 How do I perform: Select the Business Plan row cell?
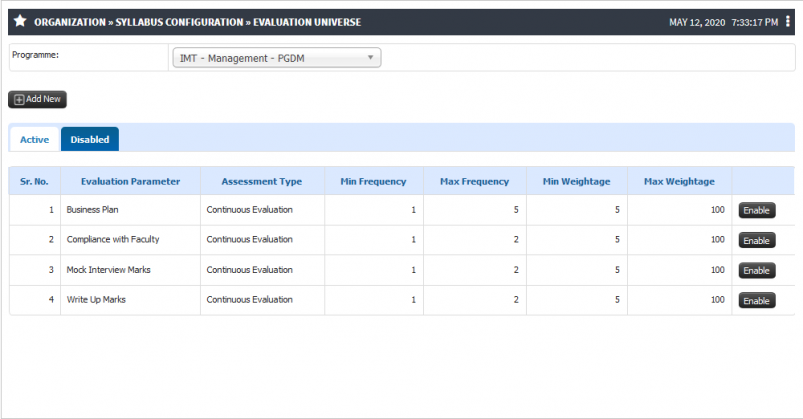click(92, 210)
